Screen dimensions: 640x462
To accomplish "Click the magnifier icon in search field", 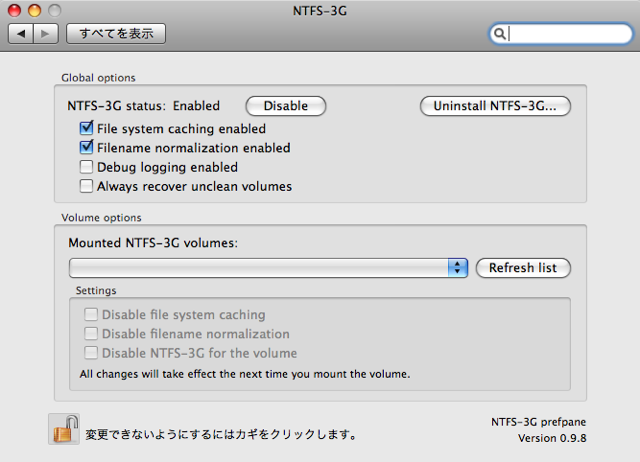I will click(500, 33).
